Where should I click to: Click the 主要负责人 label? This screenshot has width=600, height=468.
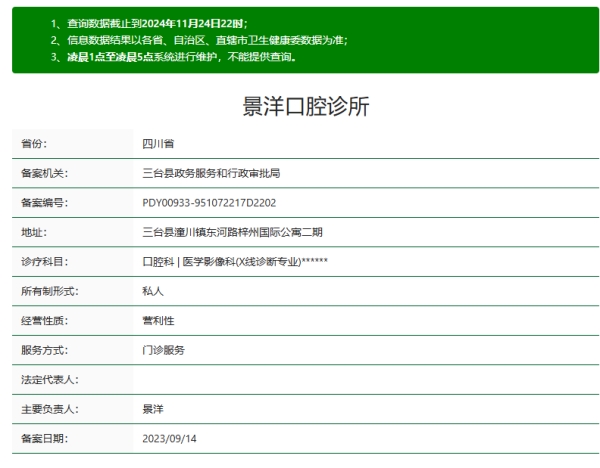coord(50,409)
